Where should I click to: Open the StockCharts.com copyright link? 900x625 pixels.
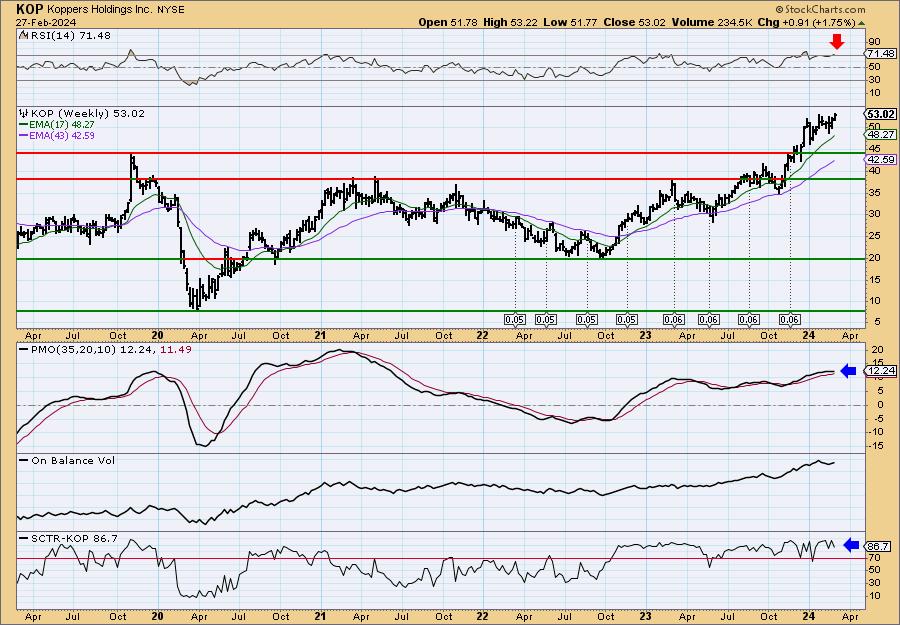pyautogui.click(x=820, y=9)
